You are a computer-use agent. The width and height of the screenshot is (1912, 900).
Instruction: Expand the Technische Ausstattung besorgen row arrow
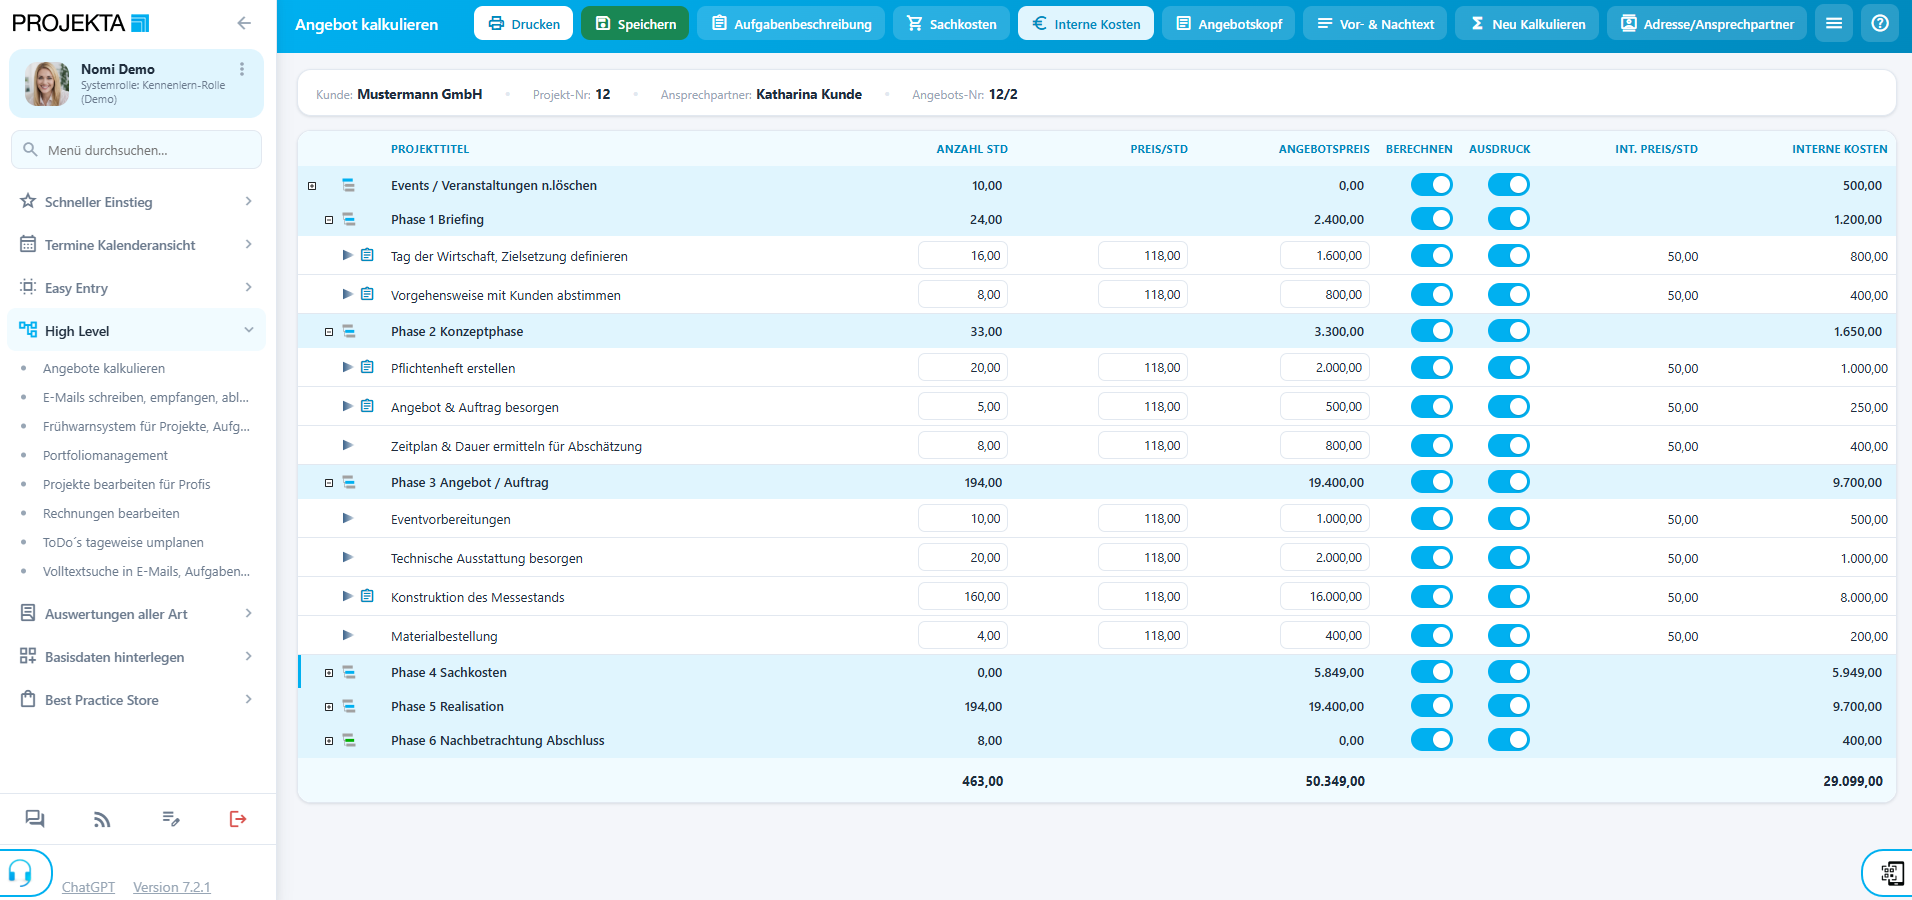347,557
